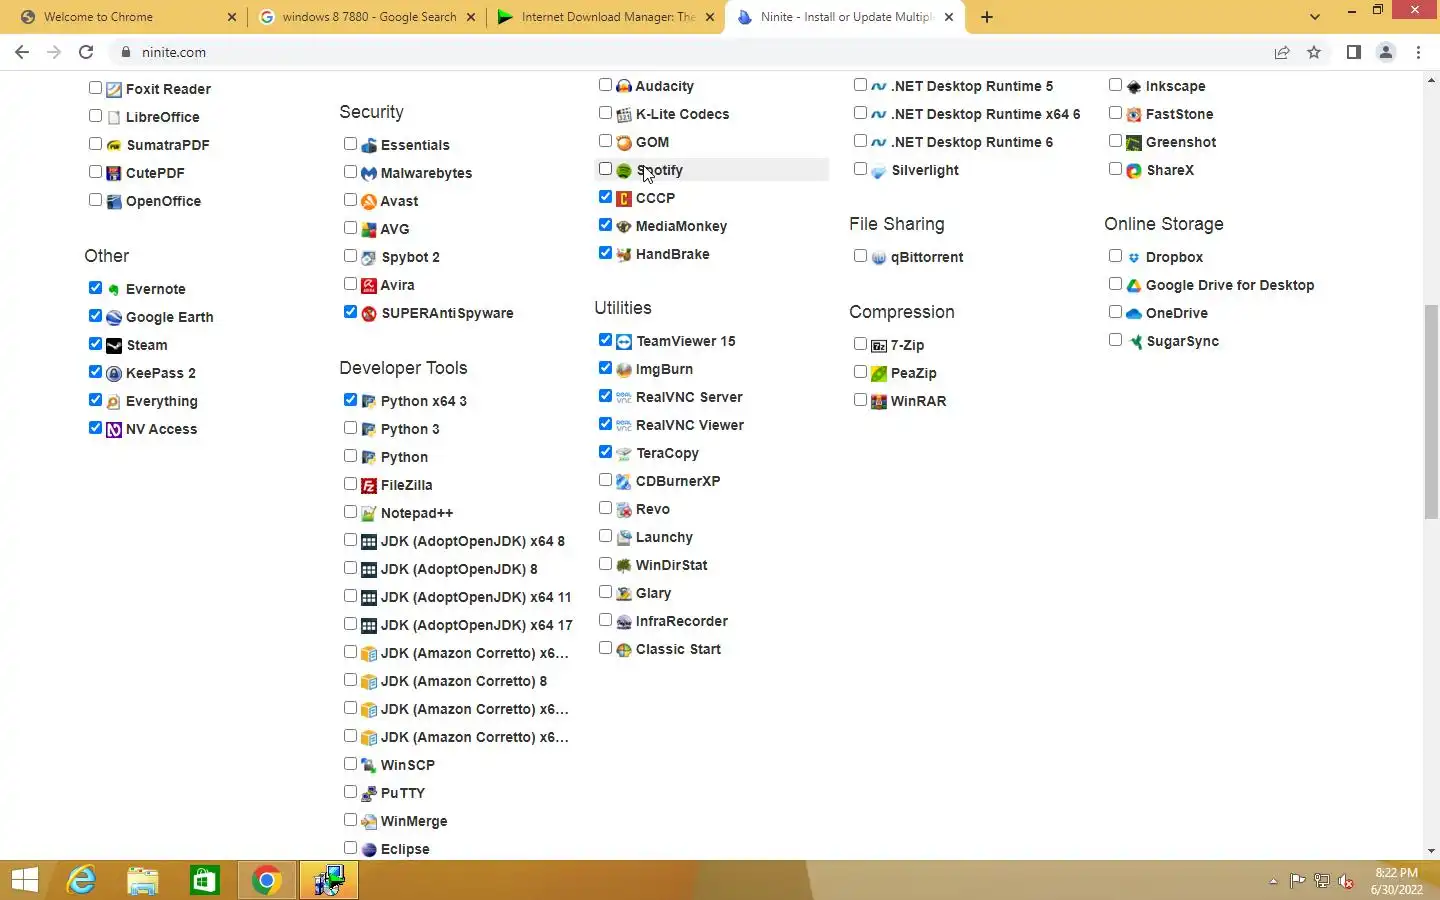Check the LibreOffice checkbox
This screenshot has height=900, width=1440.
click(95, 116)
